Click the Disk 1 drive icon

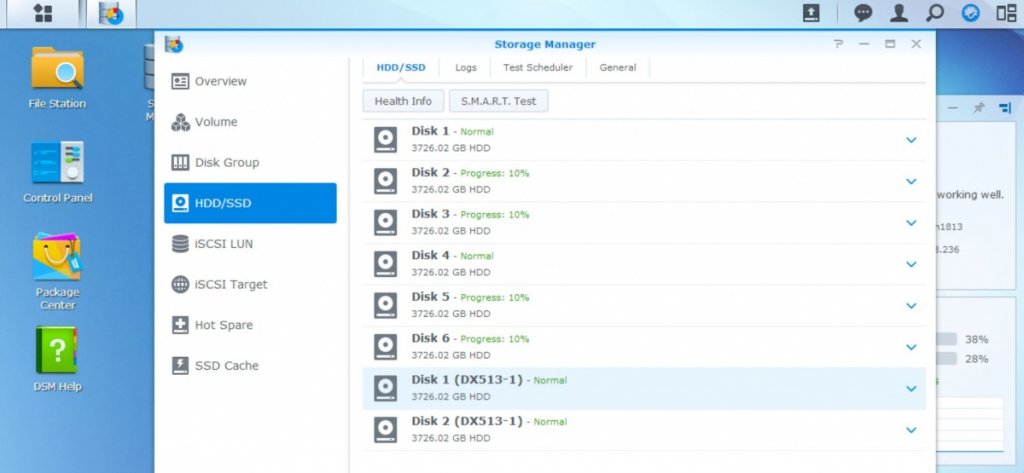click(385, 140)
